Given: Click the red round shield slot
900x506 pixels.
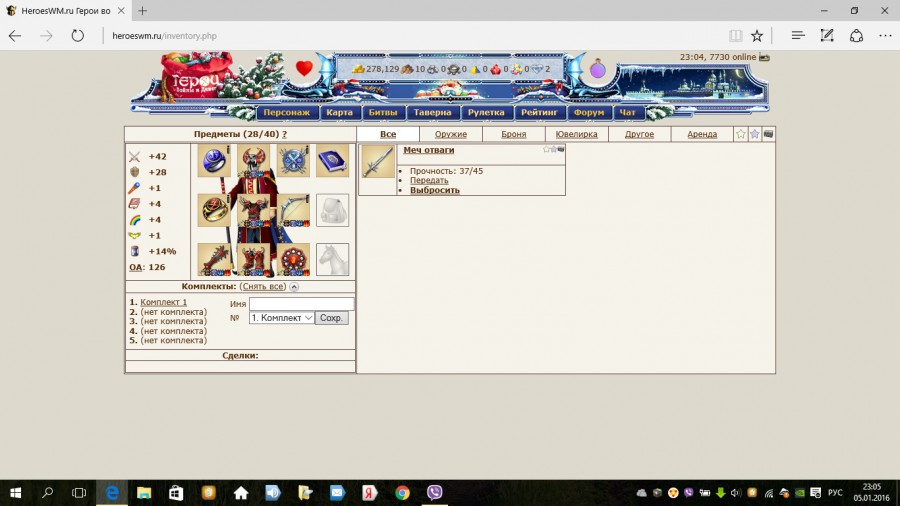Looking at the screenshot, I should [x=293, y=259].
